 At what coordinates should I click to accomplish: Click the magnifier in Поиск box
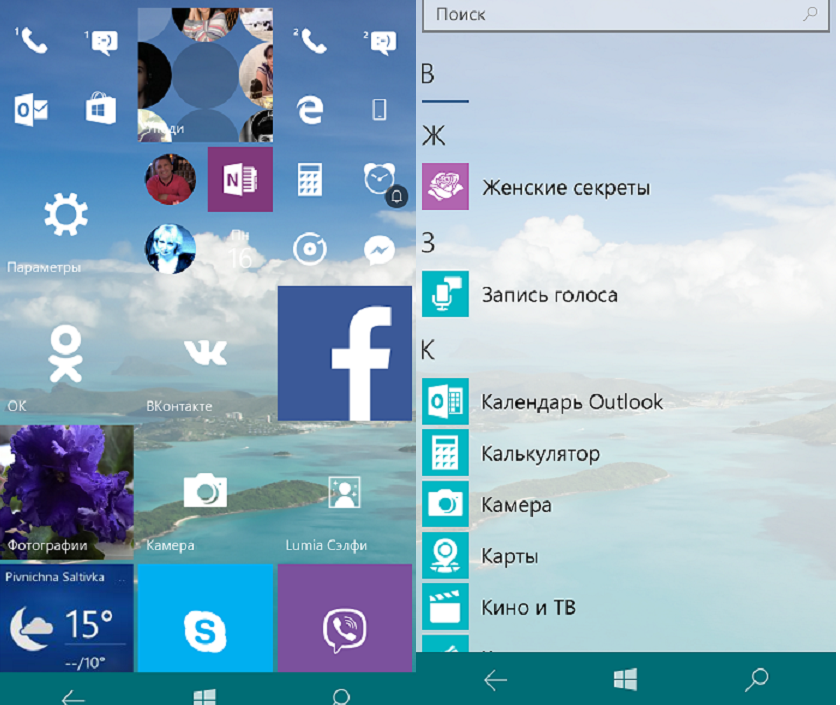pyautogui.click(x=811, y=13)
